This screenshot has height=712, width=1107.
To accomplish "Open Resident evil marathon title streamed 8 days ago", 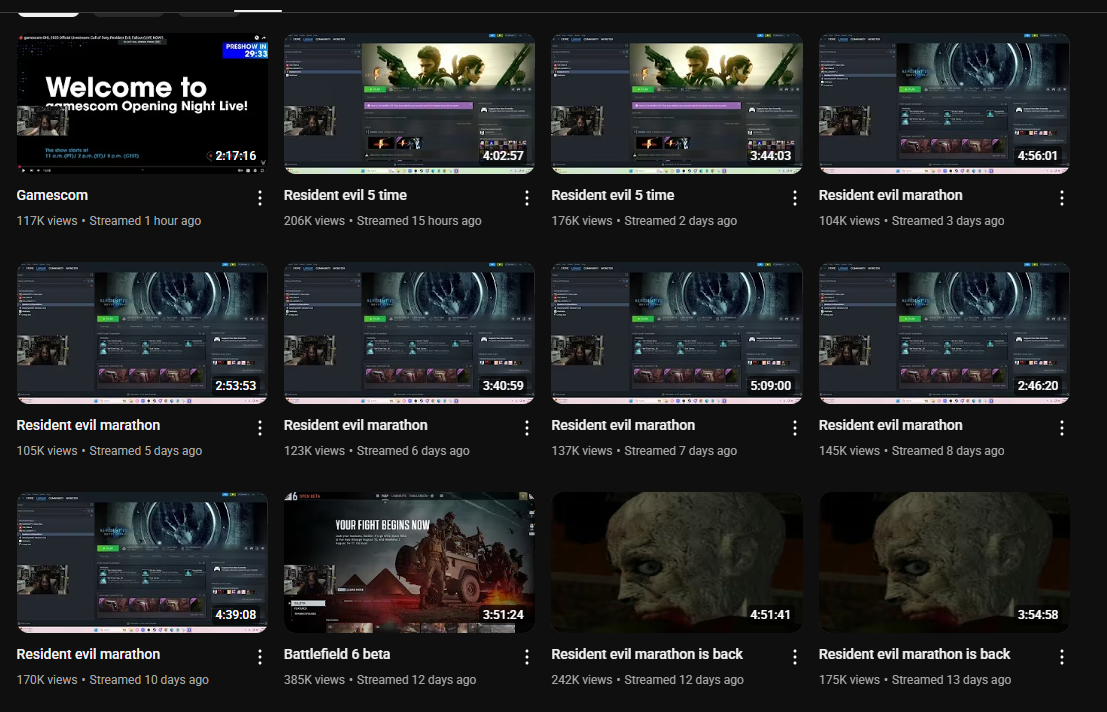I will (x=890, y=426).
